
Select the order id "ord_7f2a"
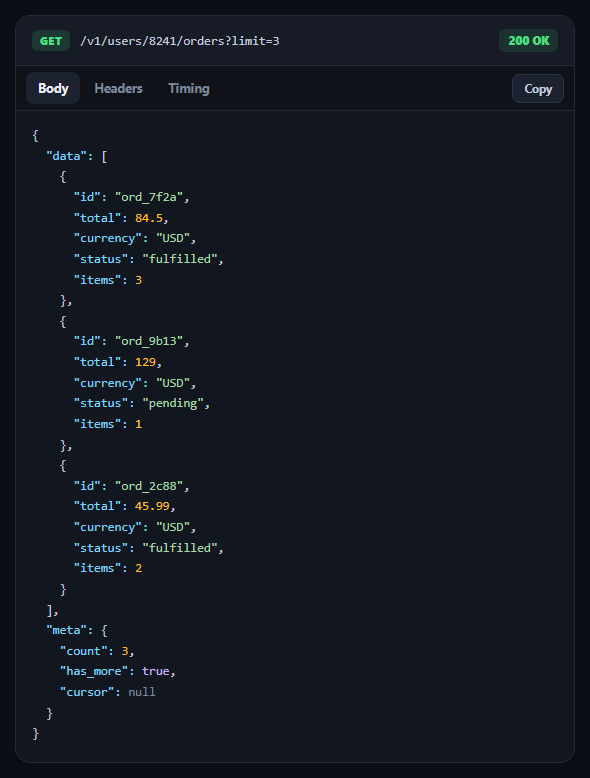149,197
